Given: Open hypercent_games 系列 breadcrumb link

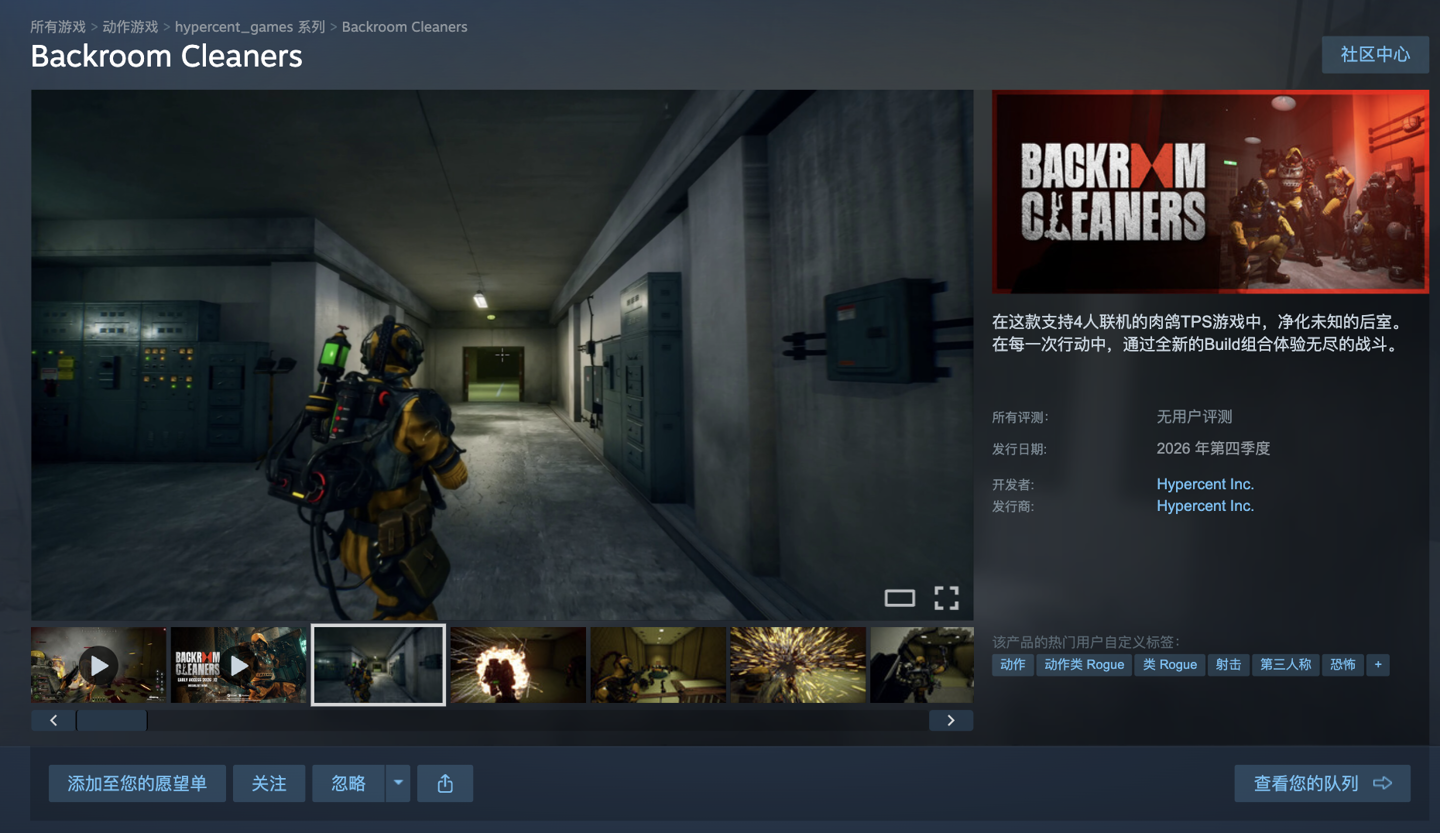Looking at the screenshot, I should tap(250, 27).
